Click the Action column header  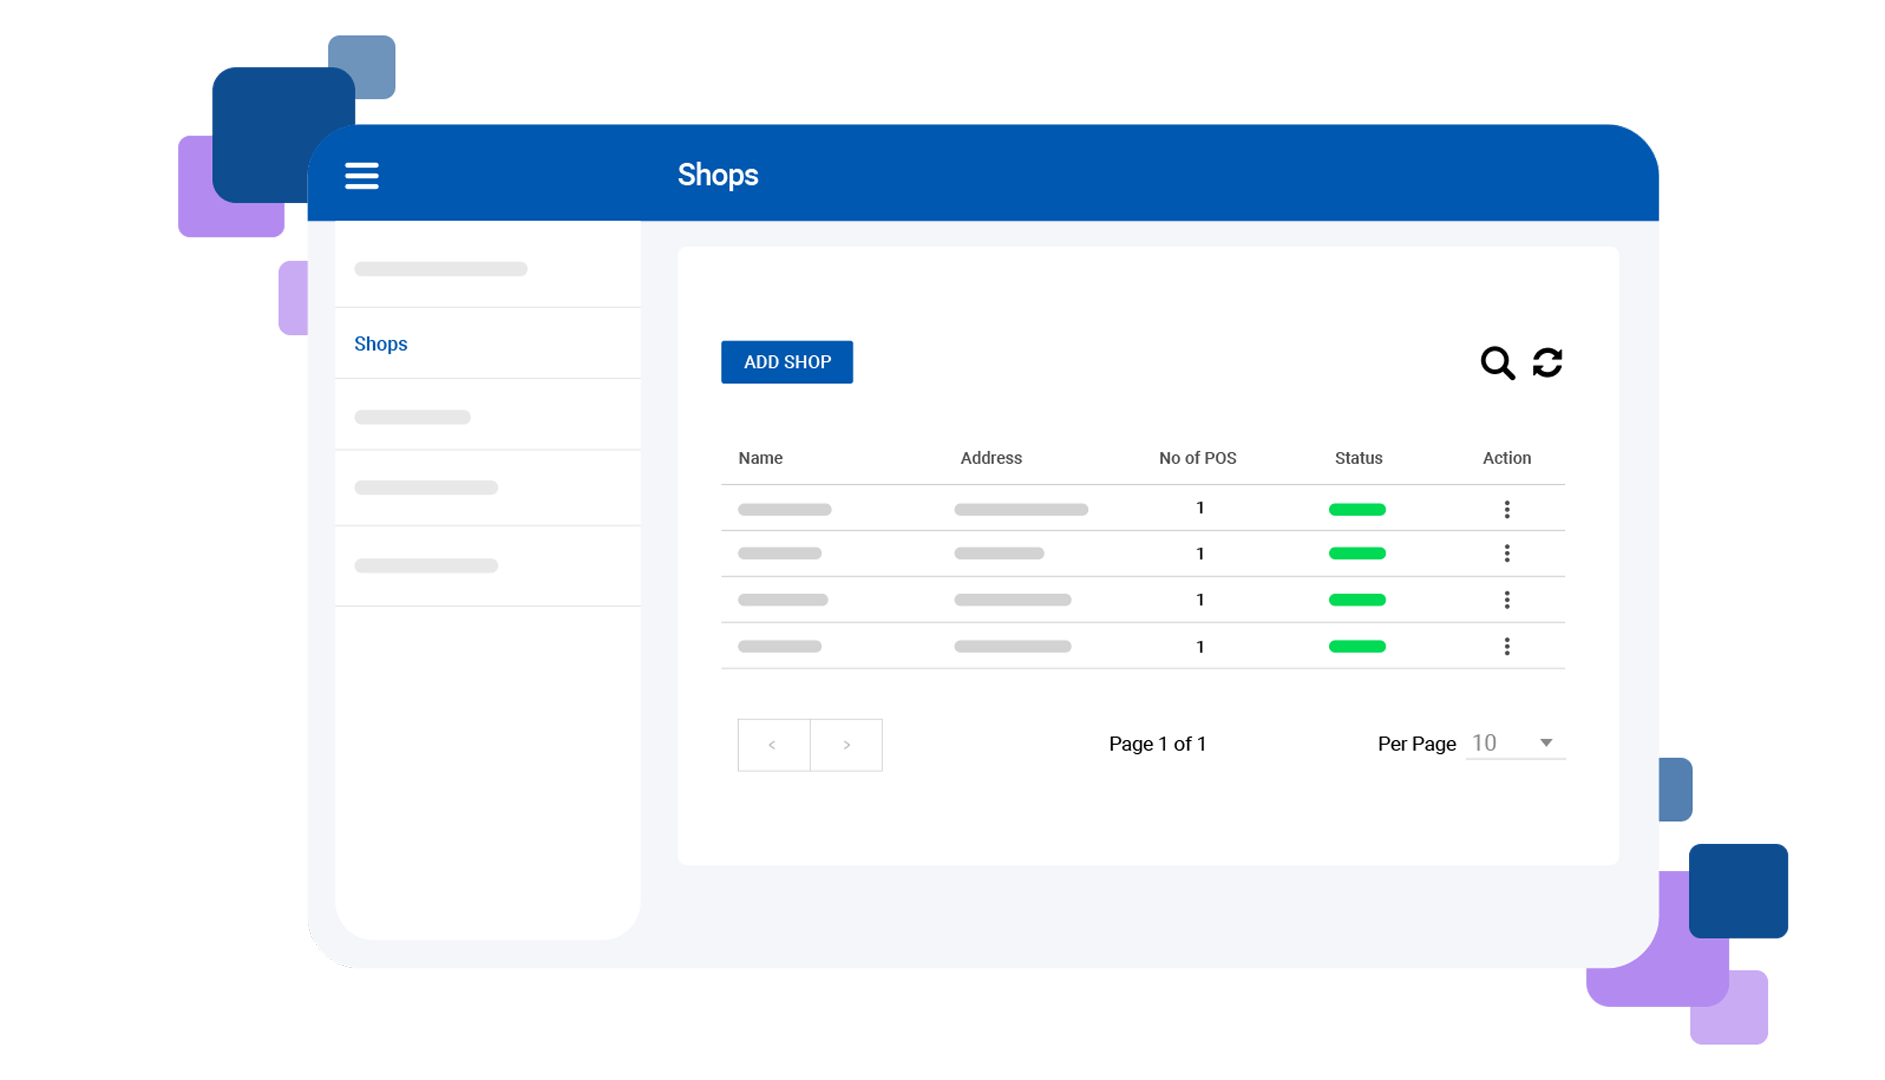coord(1506,458)
